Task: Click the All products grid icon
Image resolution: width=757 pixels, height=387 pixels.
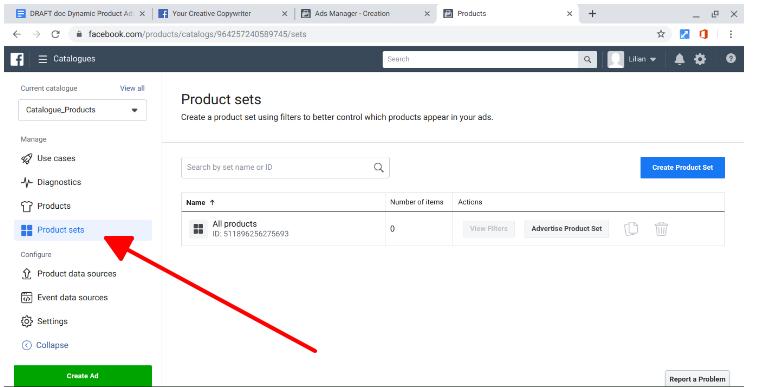Action: click(x=198, y=229)
